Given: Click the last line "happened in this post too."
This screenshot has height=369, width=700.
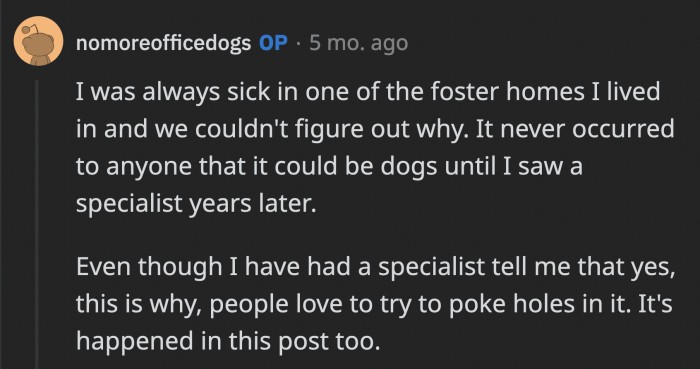Looking at the screenshot, I should pyautogui.click(x=228, y=341).
